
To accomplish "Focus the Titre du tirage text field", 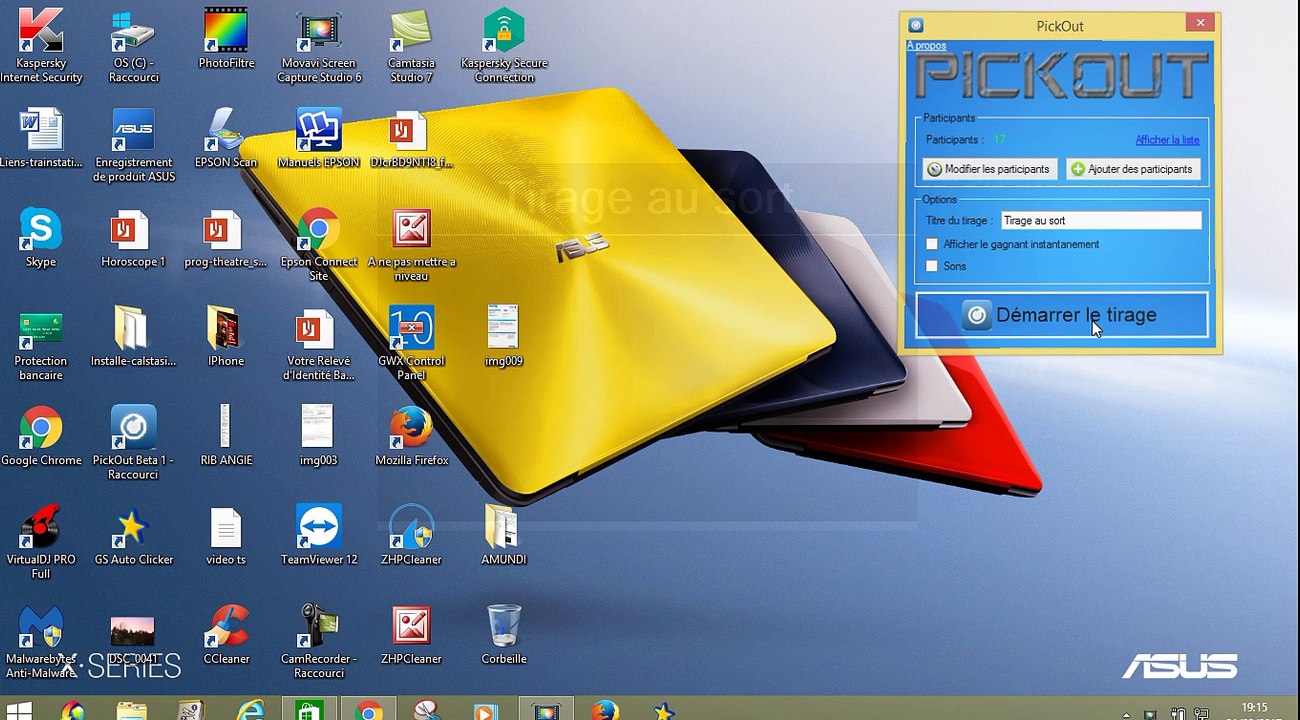I will click(1101, 220).
